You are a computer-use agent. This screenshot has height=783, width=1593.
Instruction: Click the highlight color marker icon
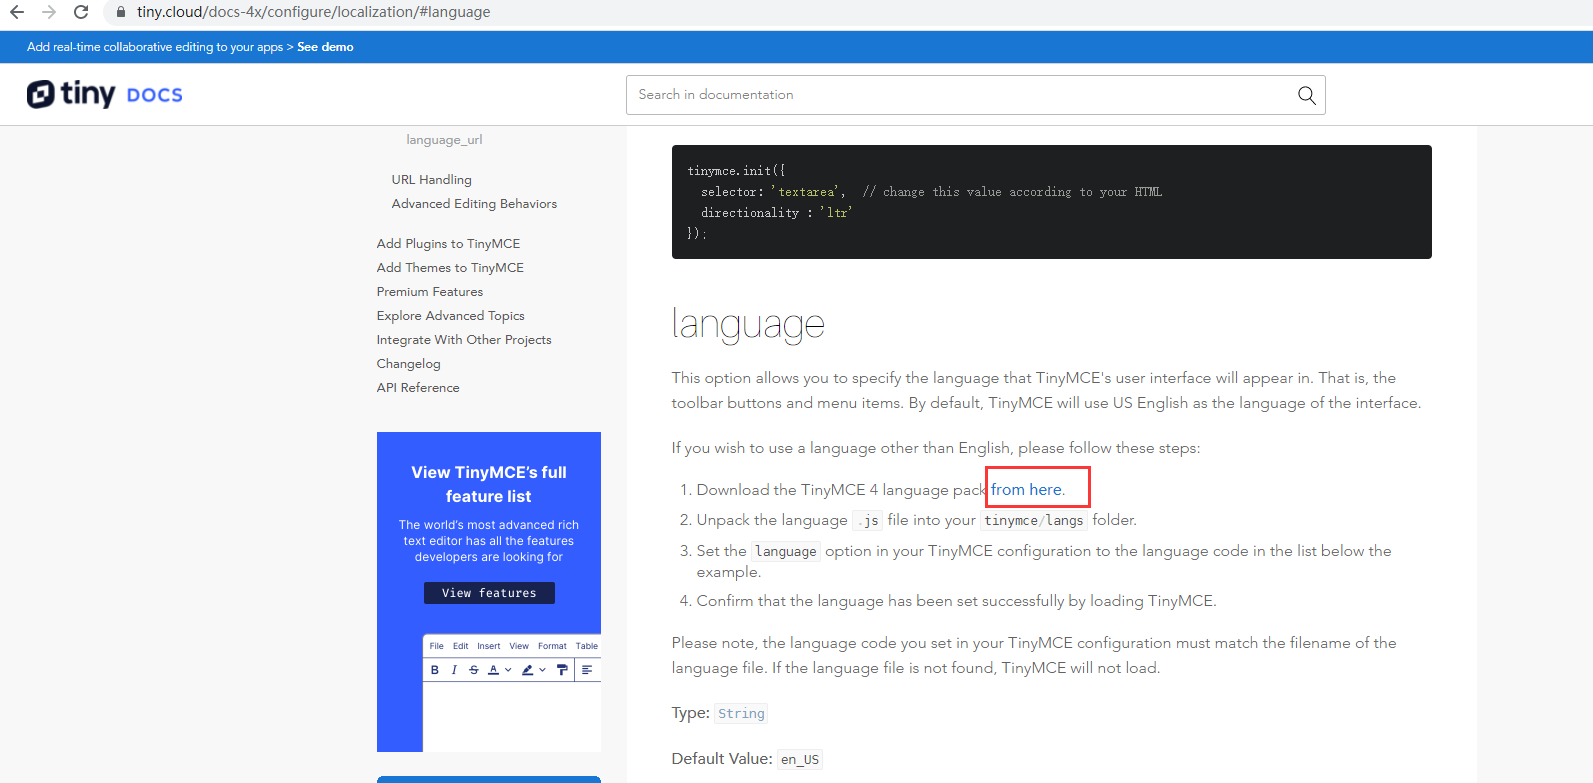(527, 670)
